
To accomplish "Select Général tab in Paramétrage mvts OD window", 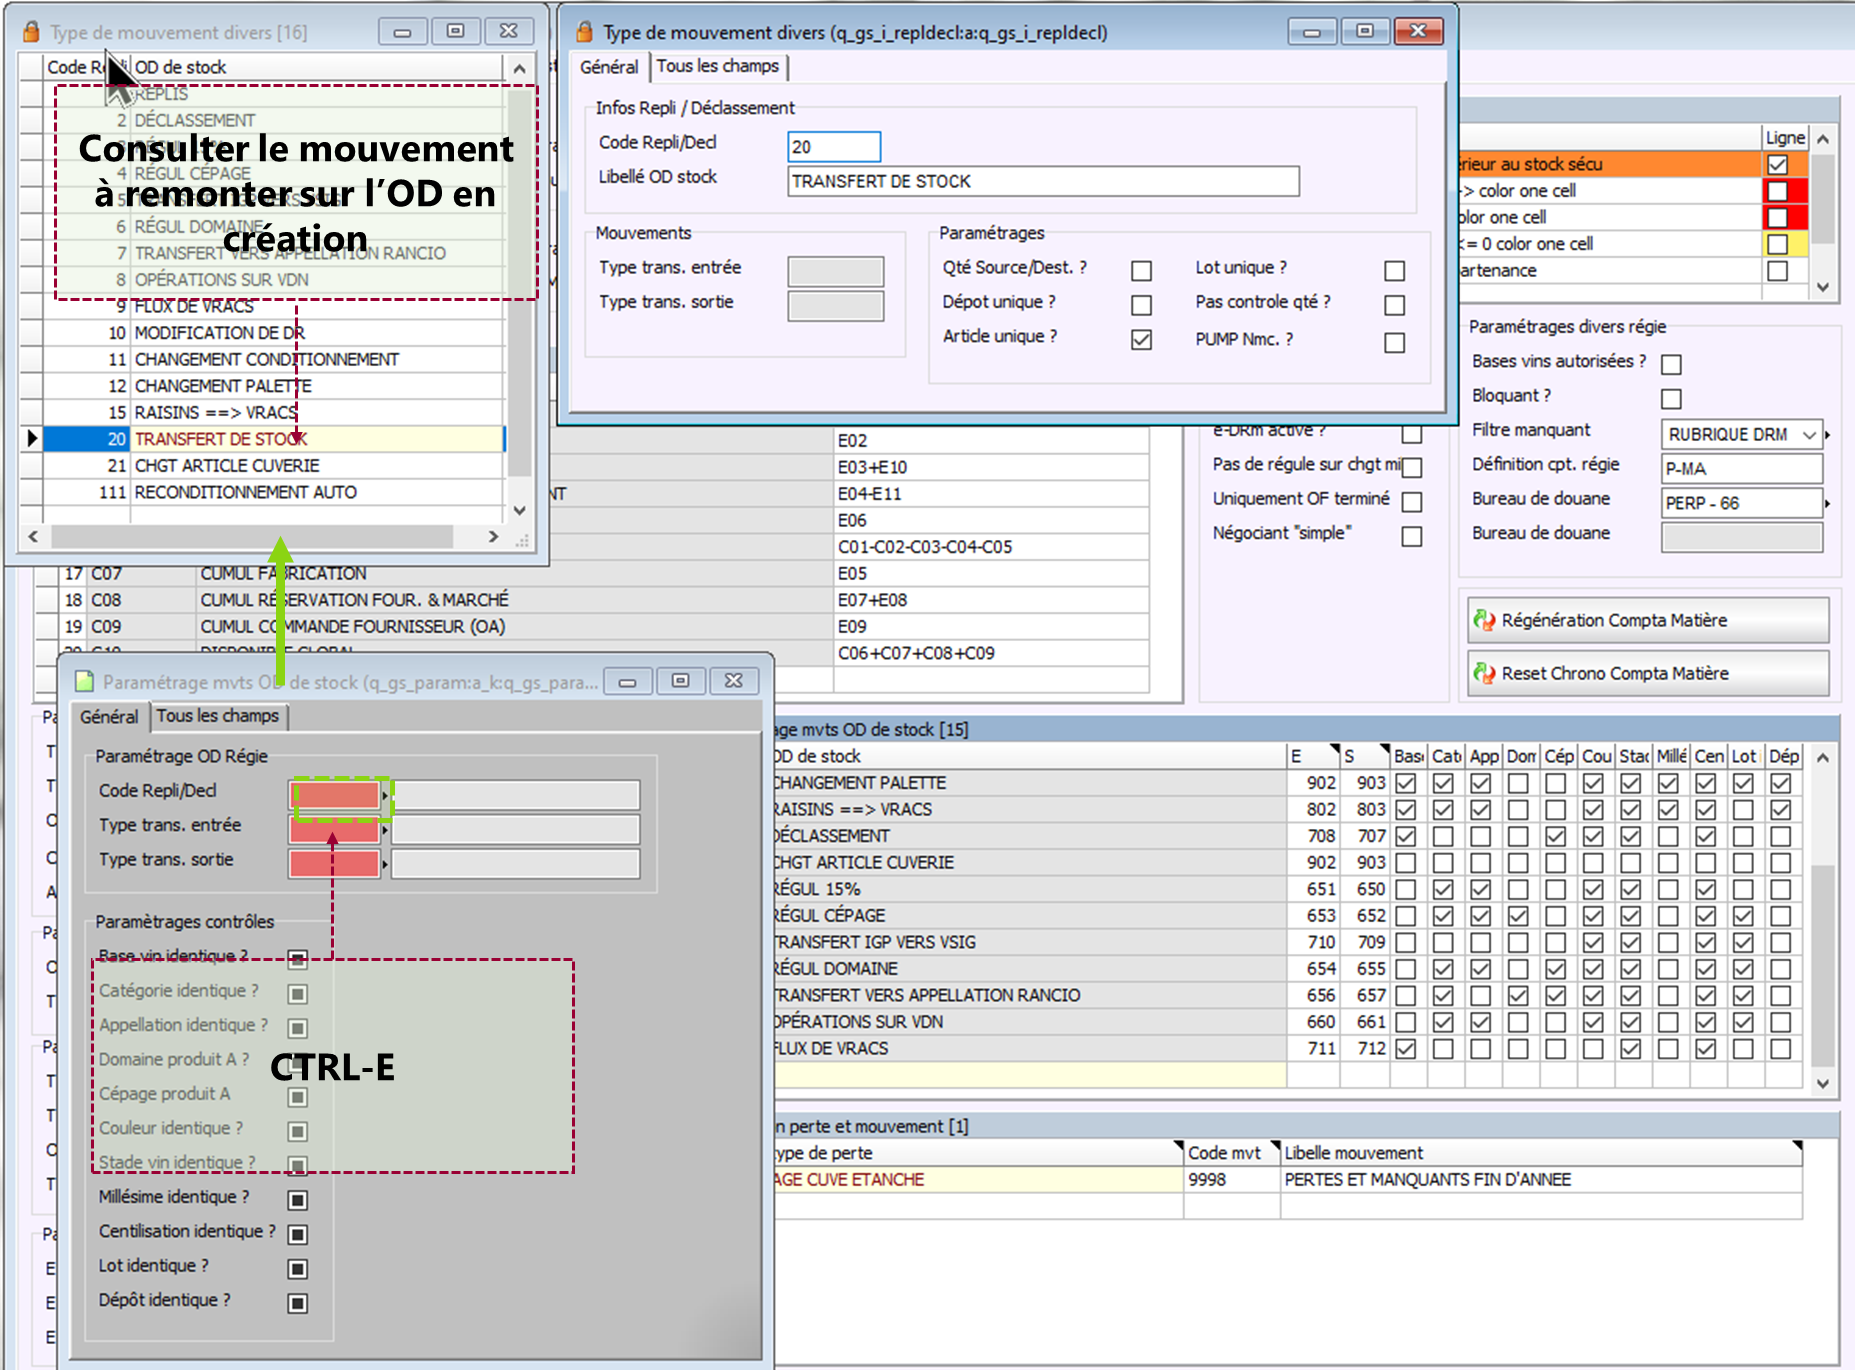I will (109, 717).
